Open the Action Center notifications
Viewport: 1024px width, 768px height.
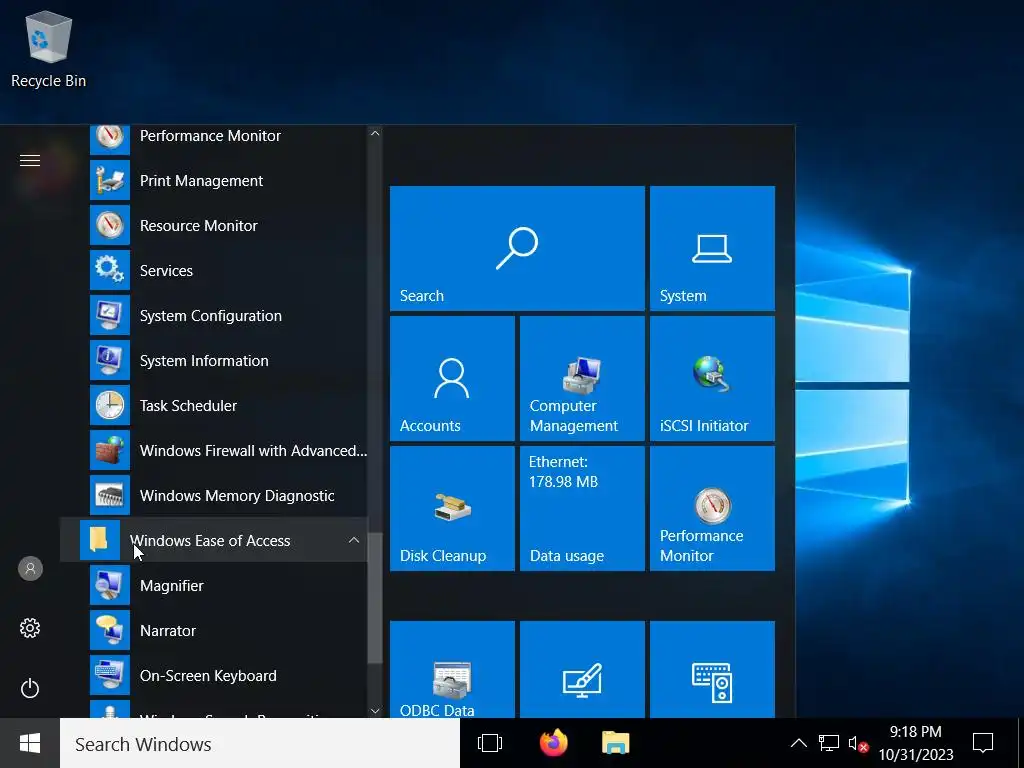point(983,743)
